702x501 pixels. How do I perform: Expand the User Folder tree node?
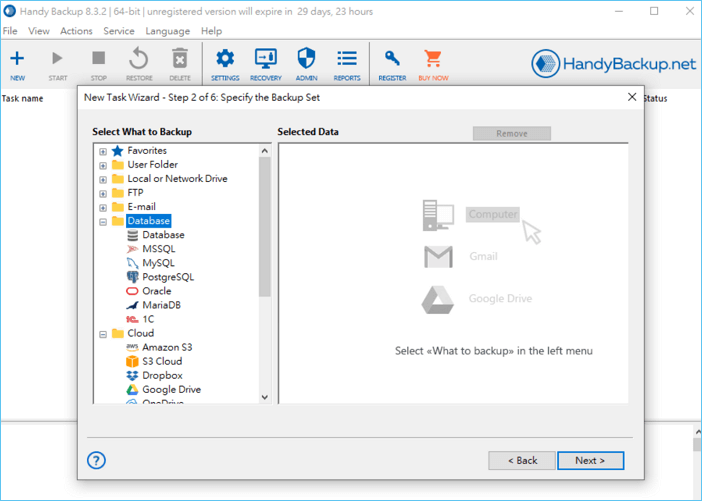coord(103,166)
